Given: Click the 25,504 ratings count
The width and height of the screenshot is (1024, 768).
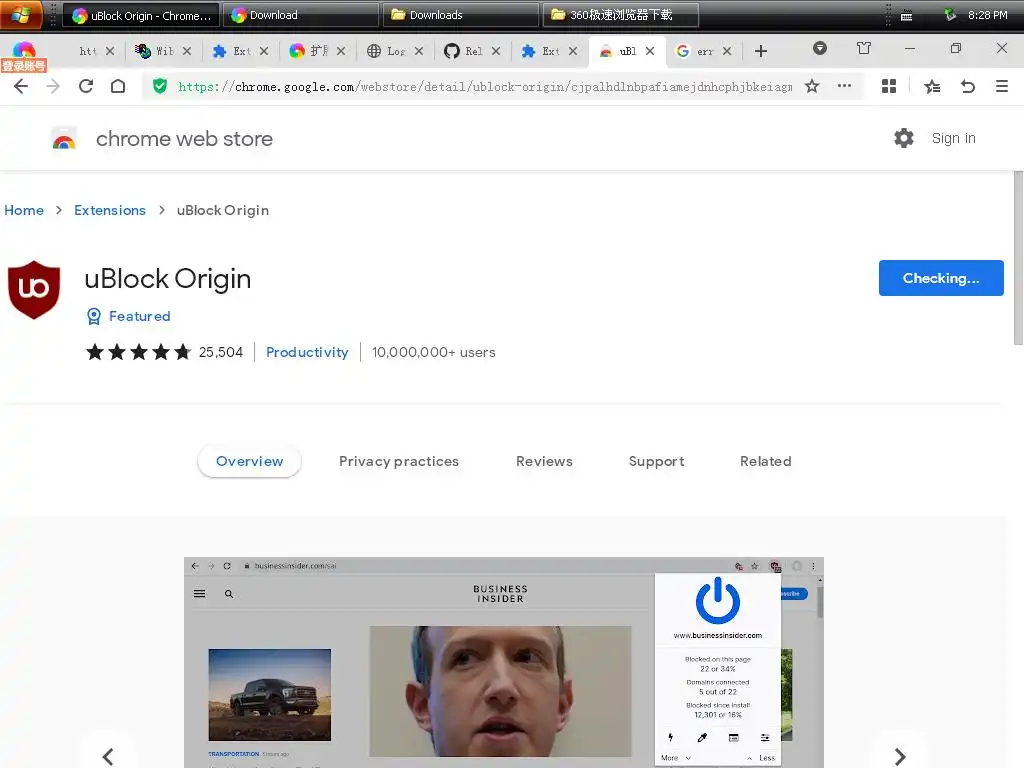Looking at the screenshot, I should pyautogui.click(x=221, y=352).
